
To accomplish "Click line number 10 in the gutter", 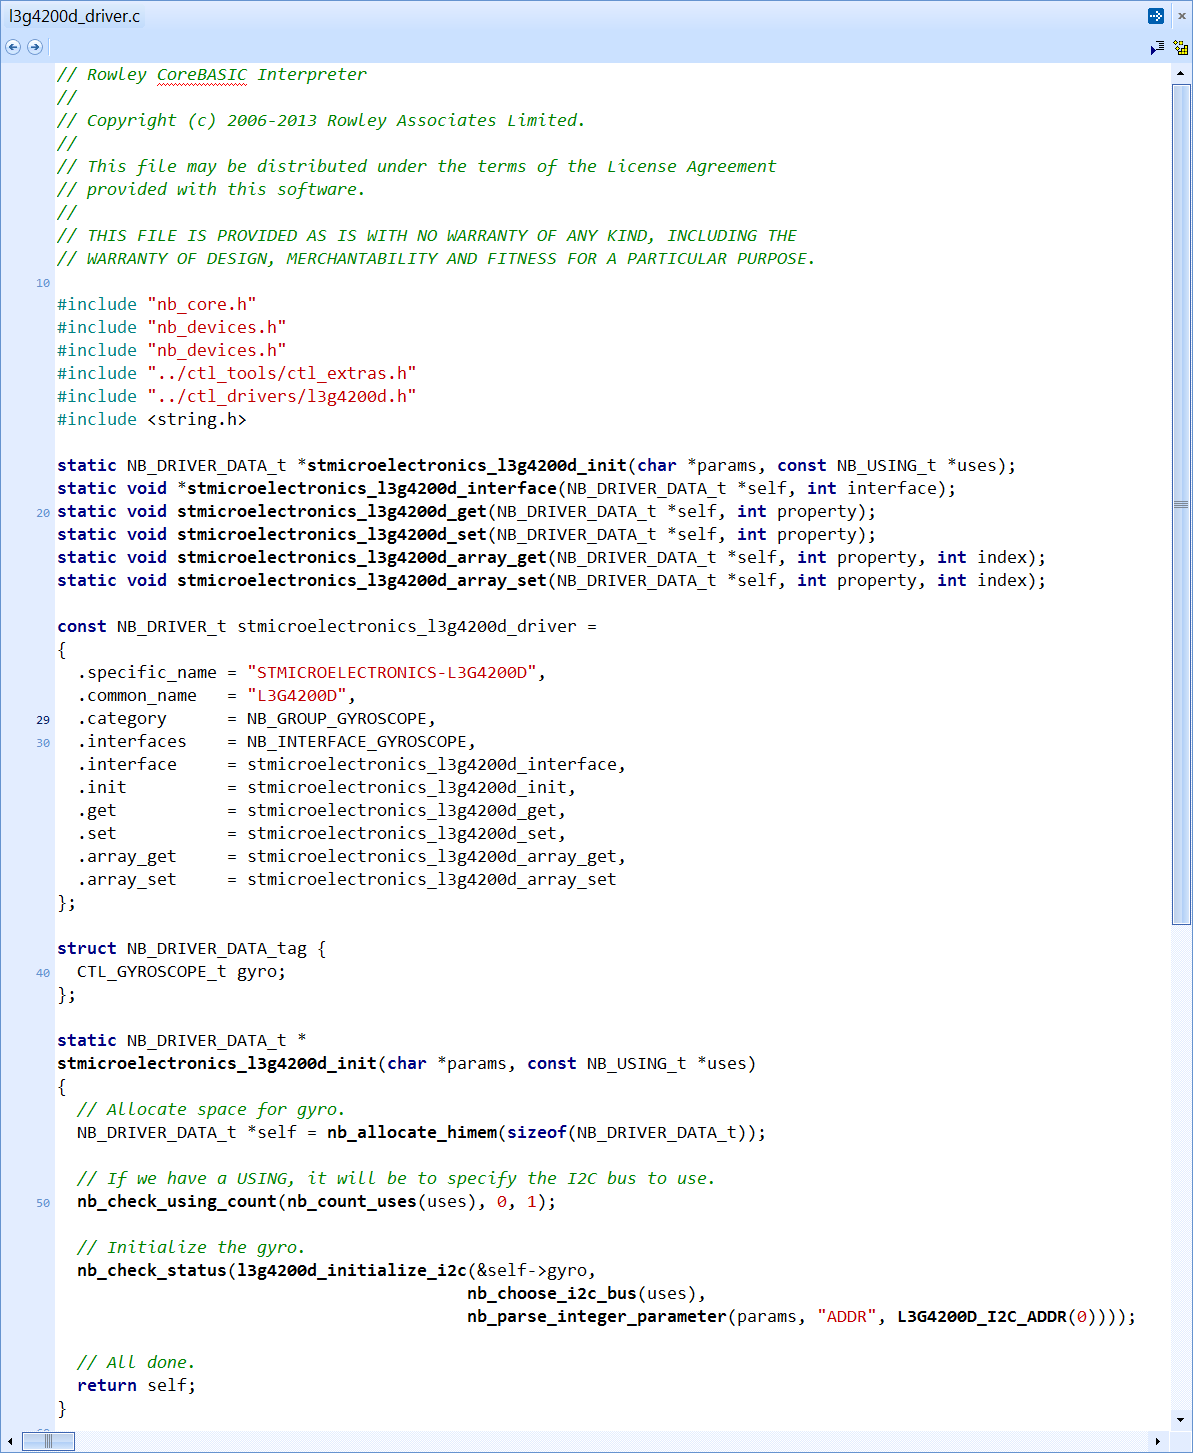I will [x=43, y=283].
